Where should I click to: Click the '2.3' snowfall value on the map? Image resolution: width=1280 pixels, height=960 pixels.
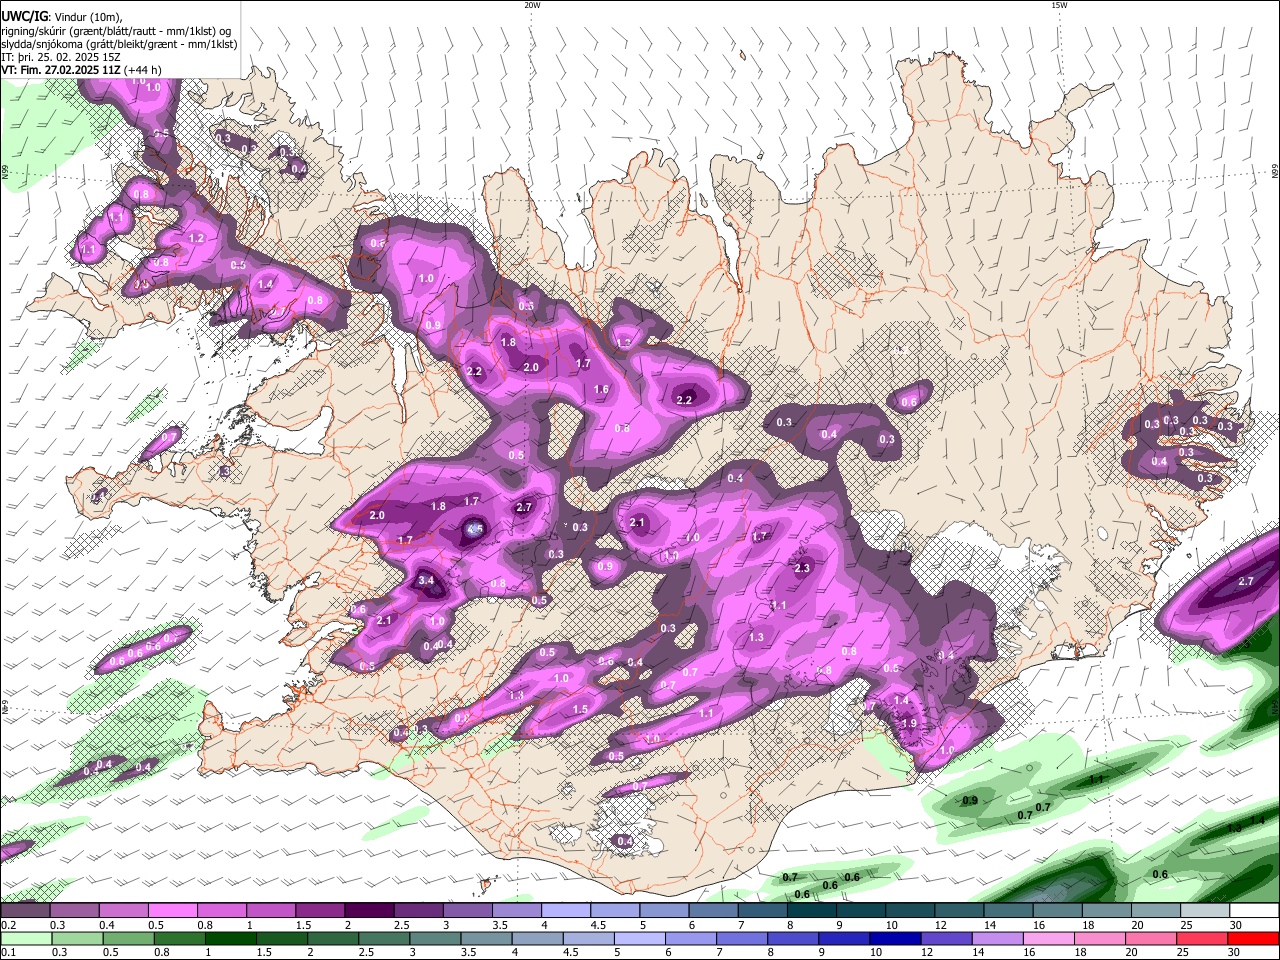coord(802,568)
